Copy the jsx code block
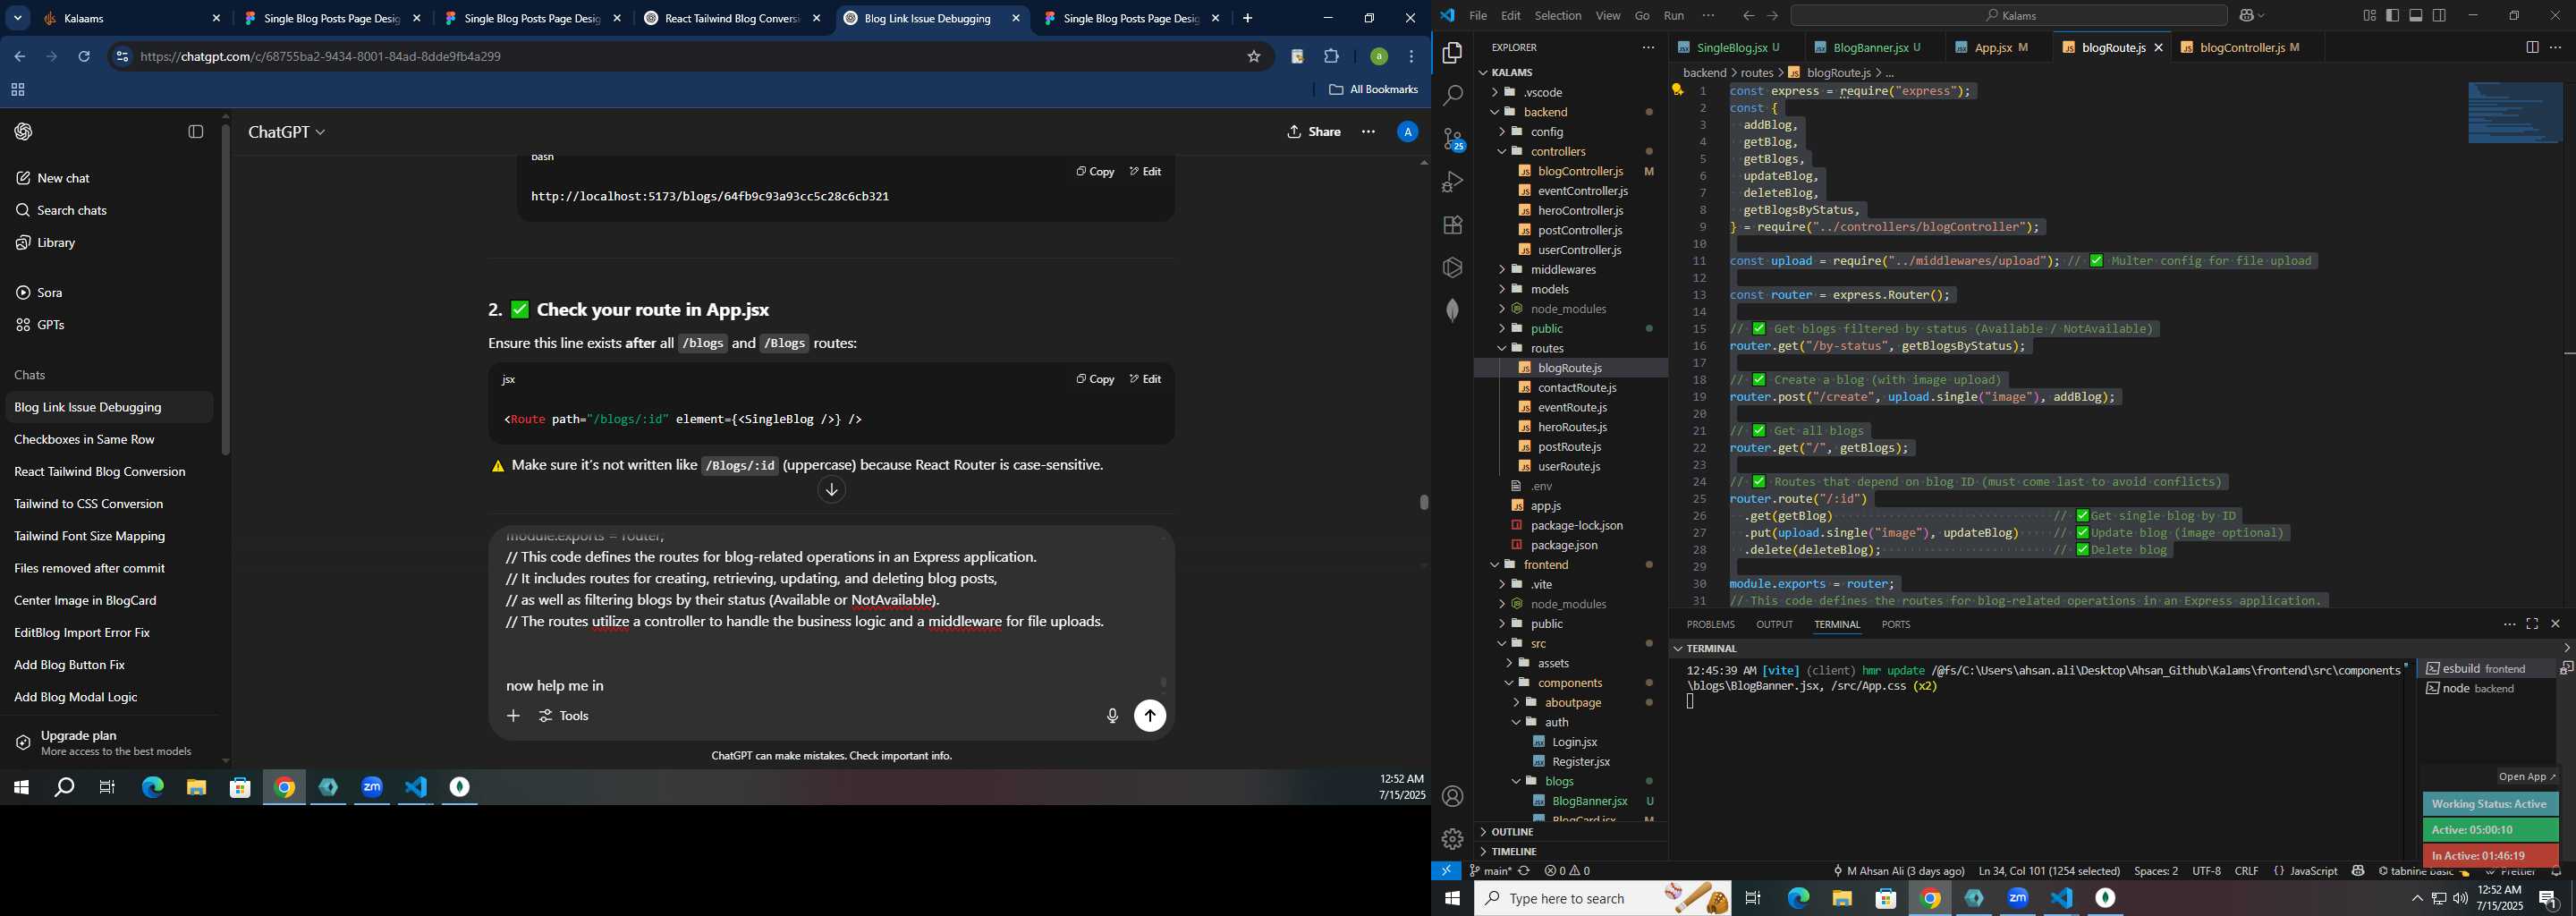This screenshot has width=2576, height=916. pos(1095,379)
